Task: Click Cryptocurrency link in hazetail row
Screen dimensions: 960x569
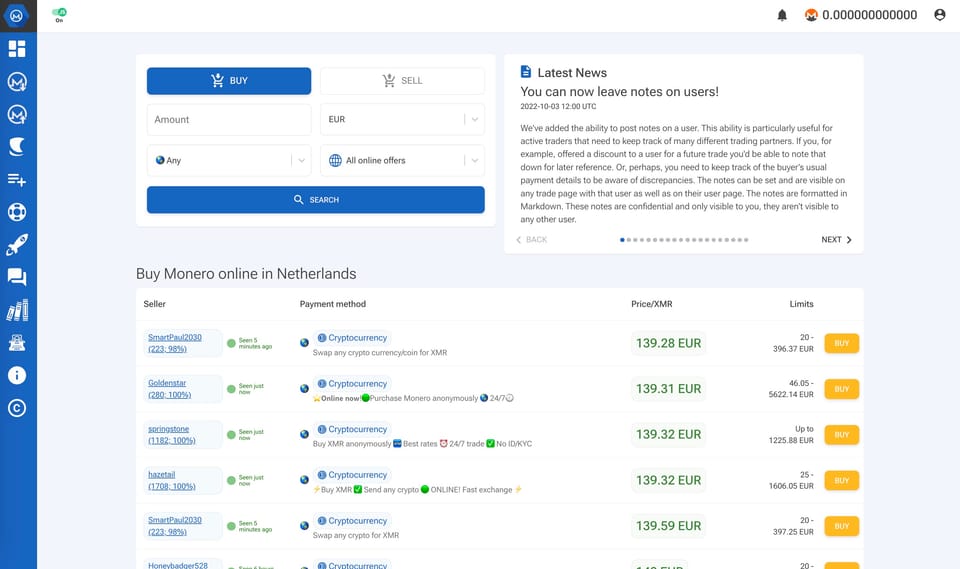Action: 353,475
